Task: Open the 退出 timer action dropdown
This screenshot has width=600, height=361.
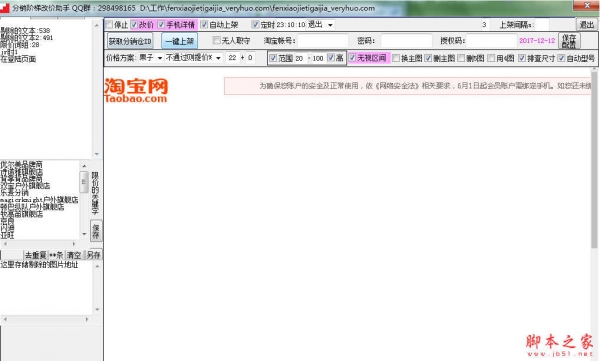Action: (x=330, y=25)
